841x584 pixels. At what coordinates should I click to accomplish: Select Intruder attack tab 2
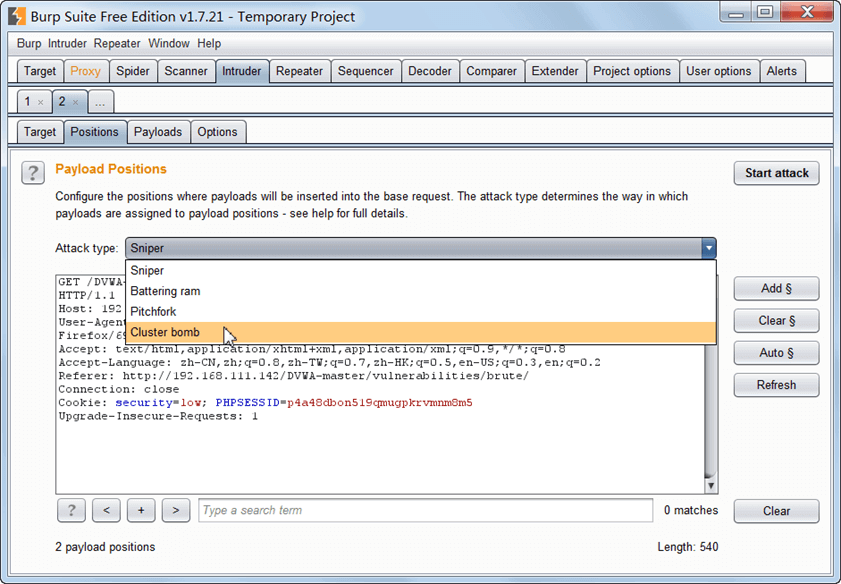coord(62,101)
